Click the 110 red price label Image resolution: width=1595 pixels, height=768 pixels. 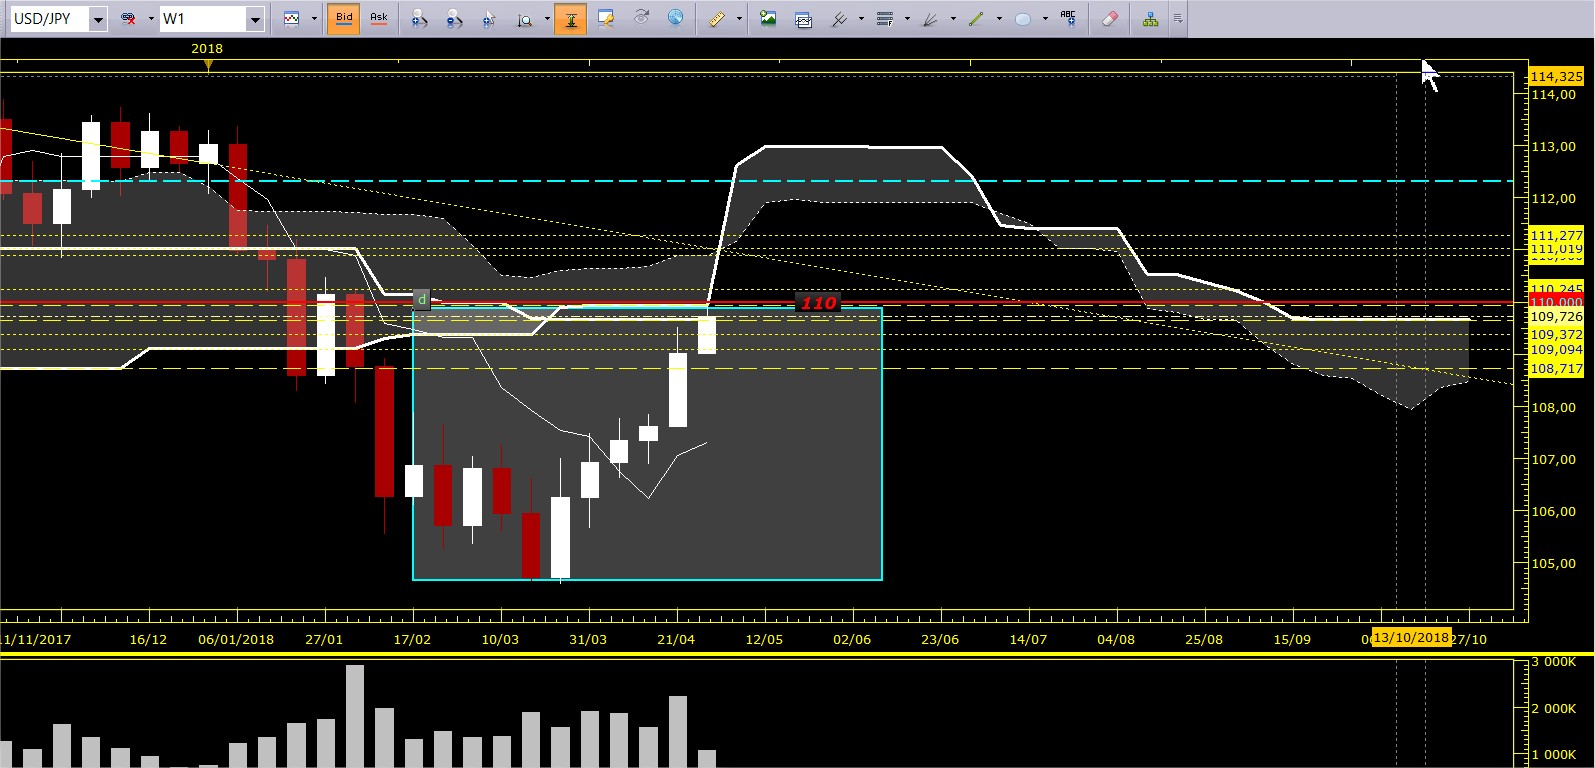[x=818, y=303]
